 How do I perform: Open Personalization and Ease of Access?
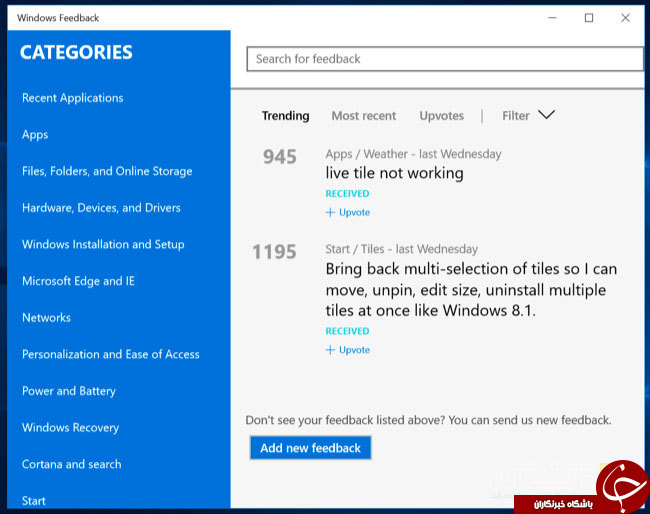point(111,354)
